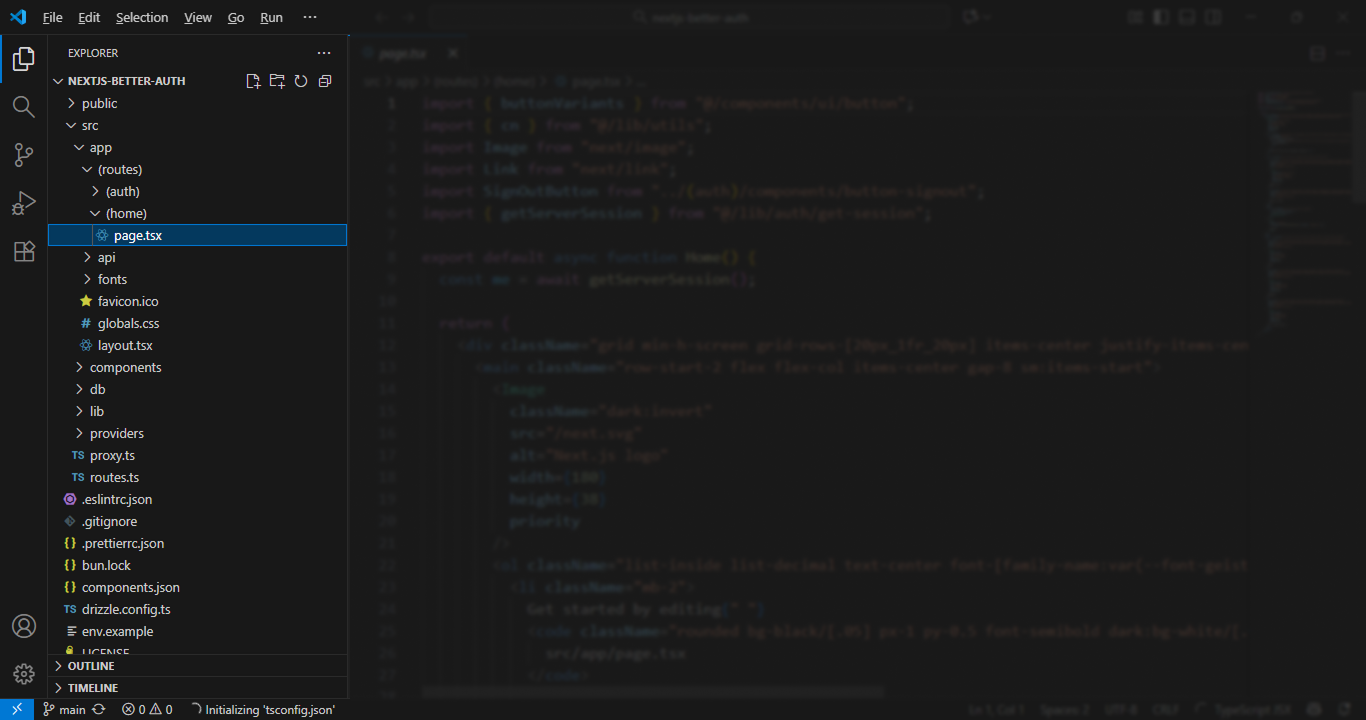1366x720 pixels.
Task: Expand the (auth) folder
Action: tap(122, 191)
